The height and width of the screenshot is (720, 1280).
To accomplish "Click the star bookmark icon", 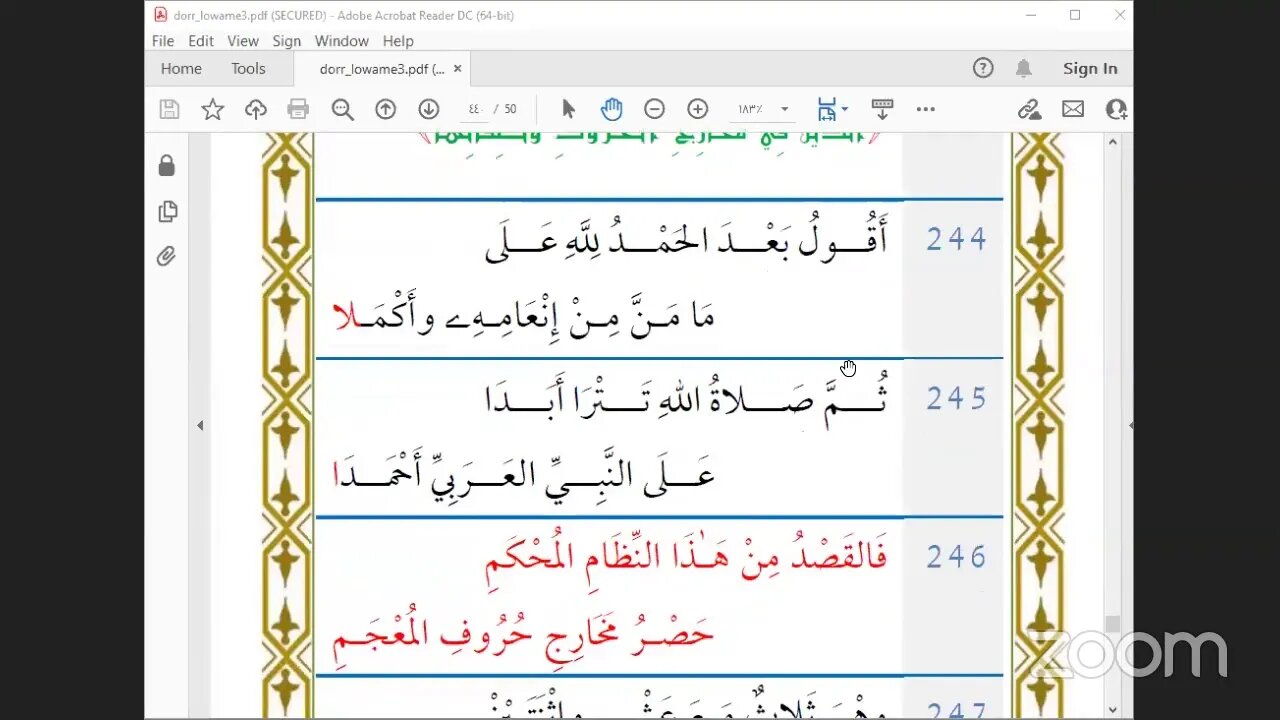I will [213, 109].
